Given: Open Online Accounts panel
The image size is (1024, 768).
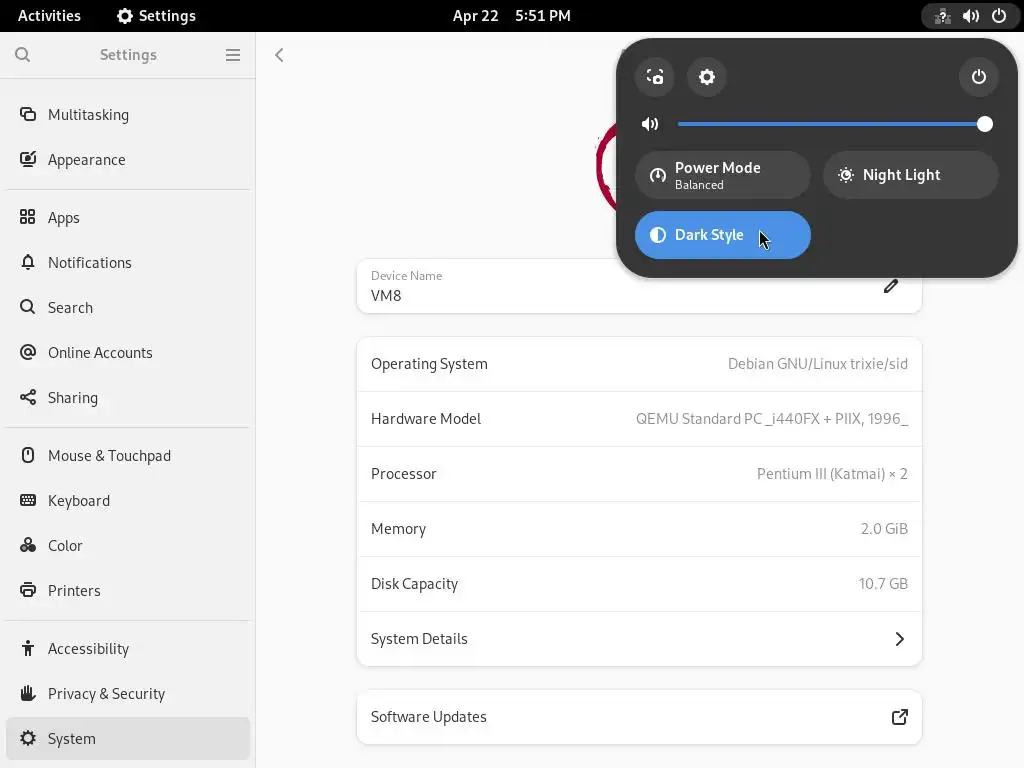Looking at the screenshot, I should coord(128,353).
